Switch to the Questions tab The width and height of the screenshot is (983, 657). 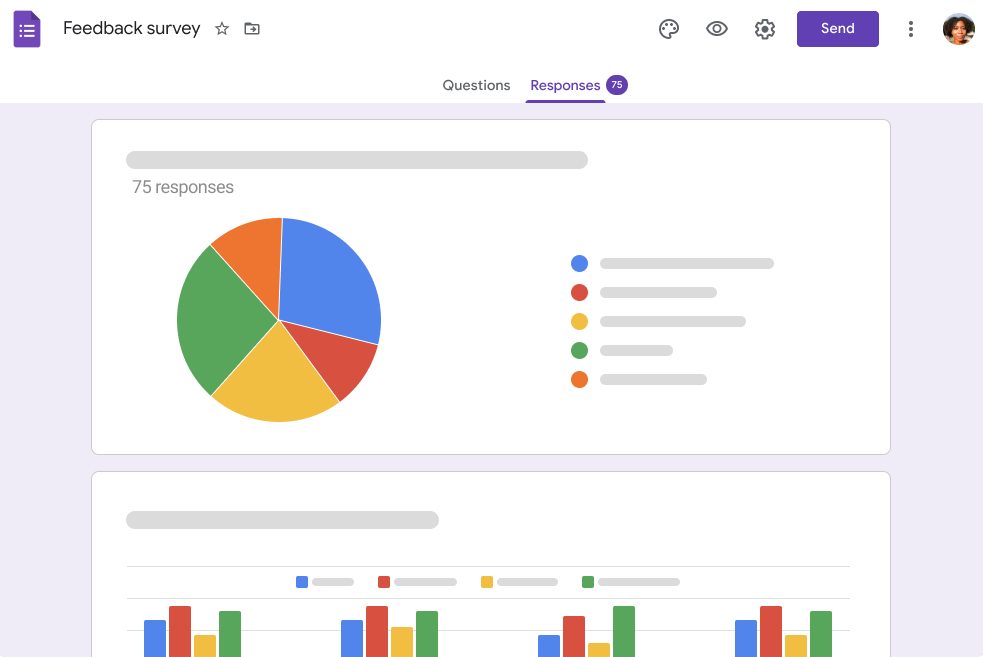coord(476,85)
